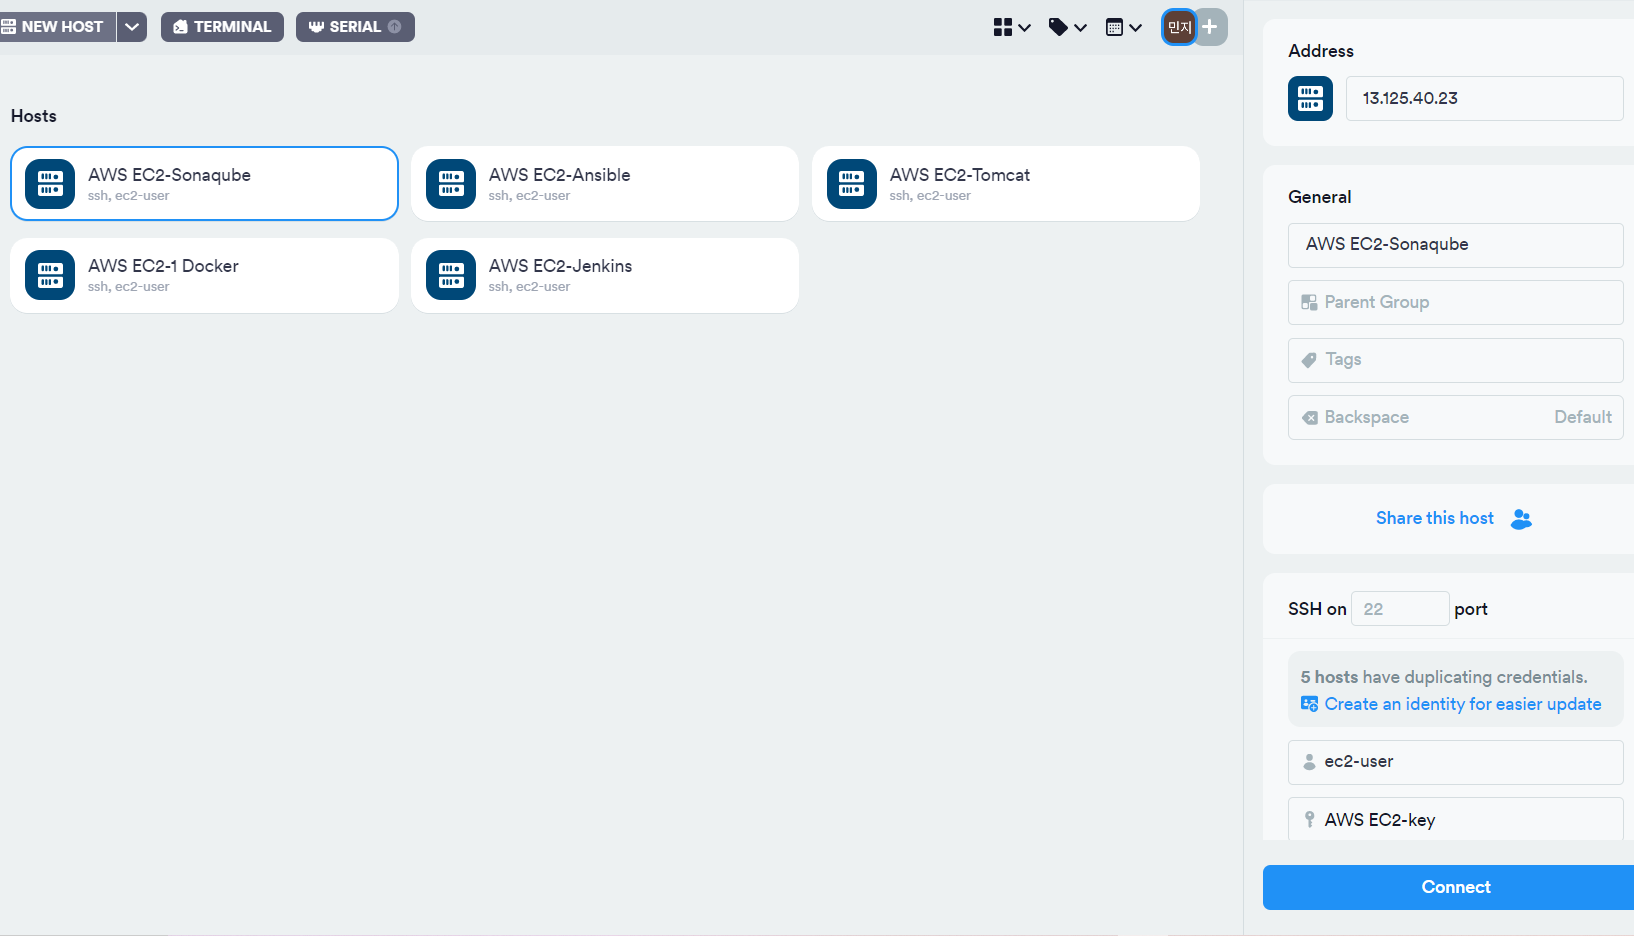Click the Tags field
The image size is (1634, 936).
(x=1455, y=360)
